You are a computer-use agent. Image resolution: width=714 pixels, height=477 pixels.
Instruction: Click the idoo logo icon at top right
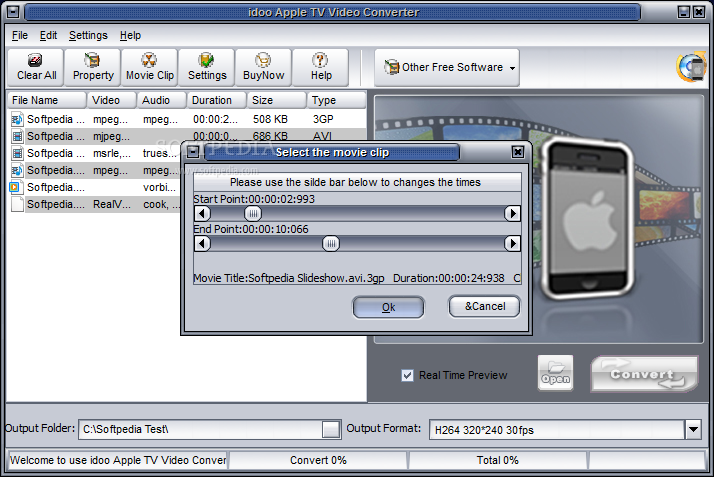coord(692,67)
